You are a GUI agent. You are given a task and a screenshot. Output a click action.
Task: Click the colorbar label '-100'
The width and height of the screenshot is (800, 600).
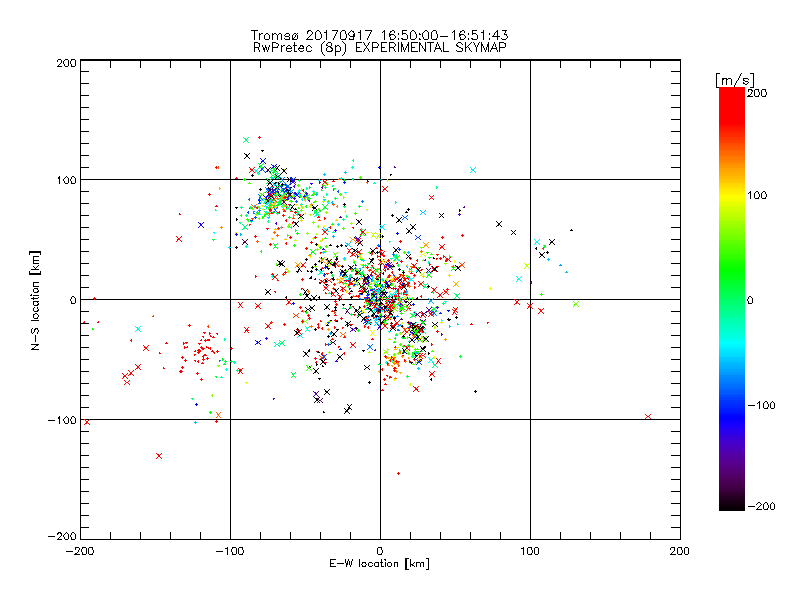point(761,405)
